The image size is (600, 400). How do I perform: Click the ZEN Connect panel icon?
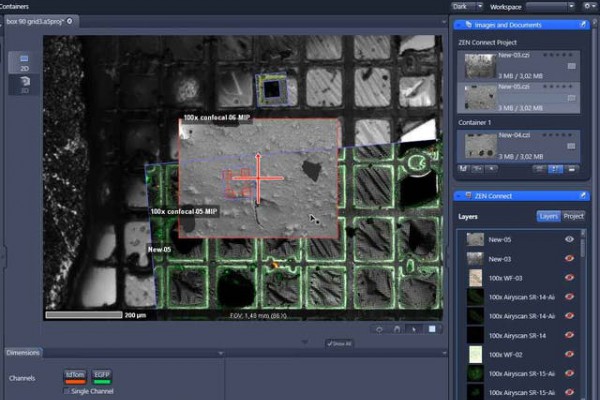click(468, 196)
